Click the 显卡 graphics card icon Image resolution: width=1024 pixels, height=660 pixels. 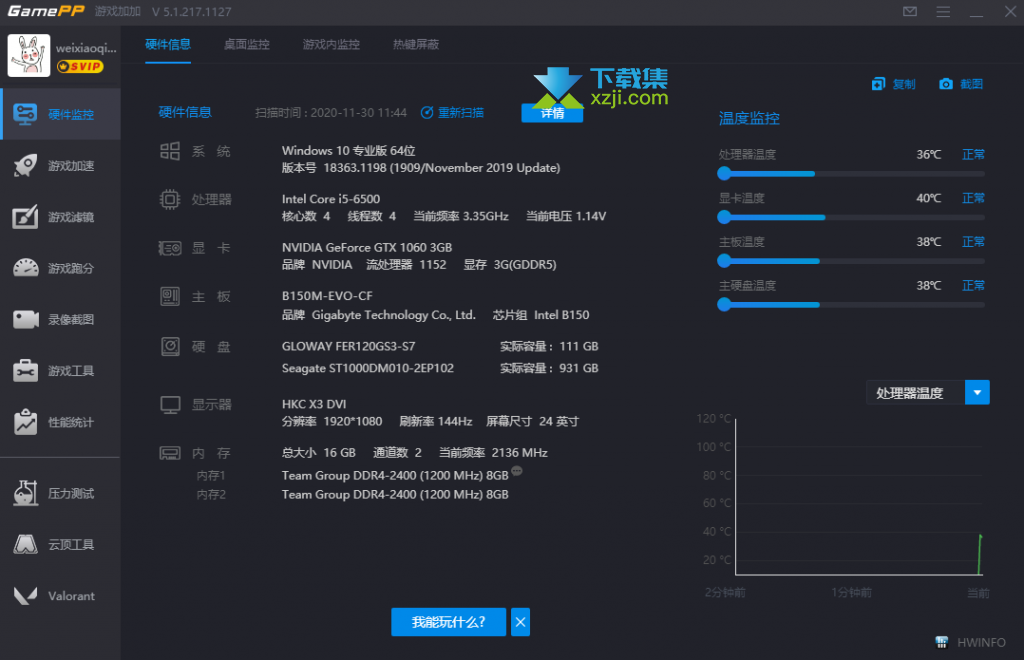click(170, 248)
